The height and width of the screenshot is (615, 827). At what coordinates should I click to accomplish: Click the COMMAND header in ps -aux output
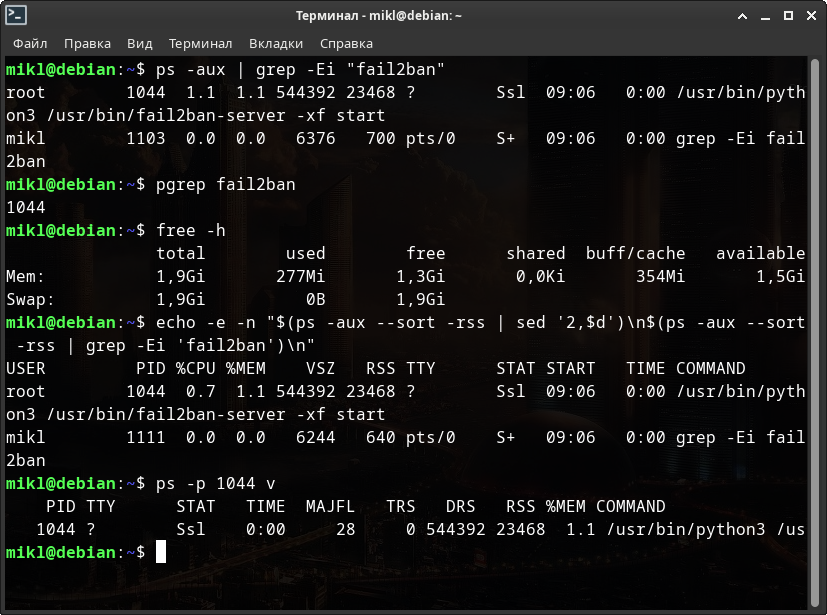[x=710, y=368]
